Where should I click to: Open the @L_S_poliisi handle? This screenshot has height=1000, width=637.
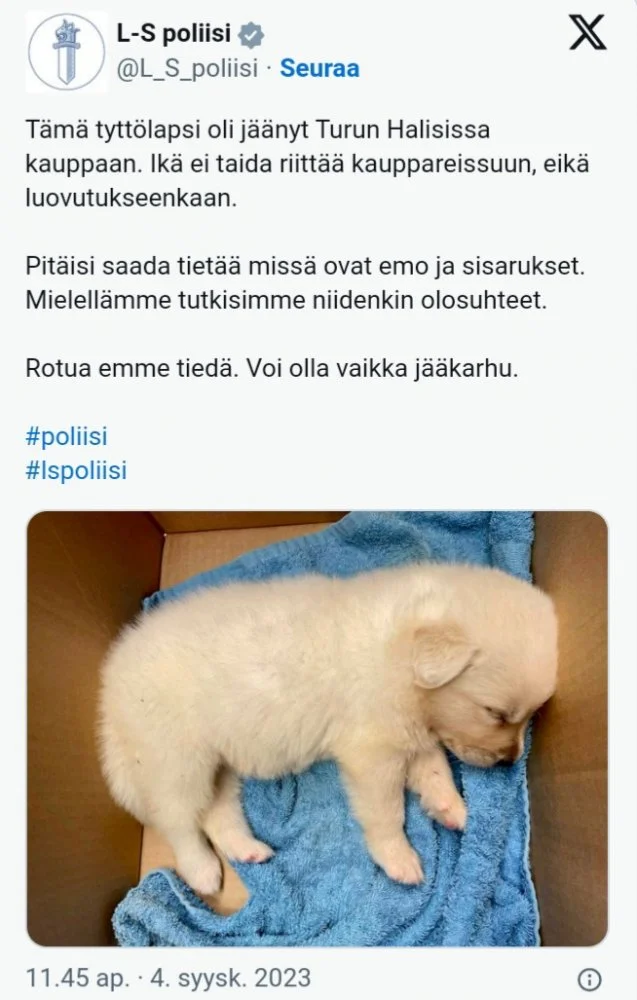[187, 69]
